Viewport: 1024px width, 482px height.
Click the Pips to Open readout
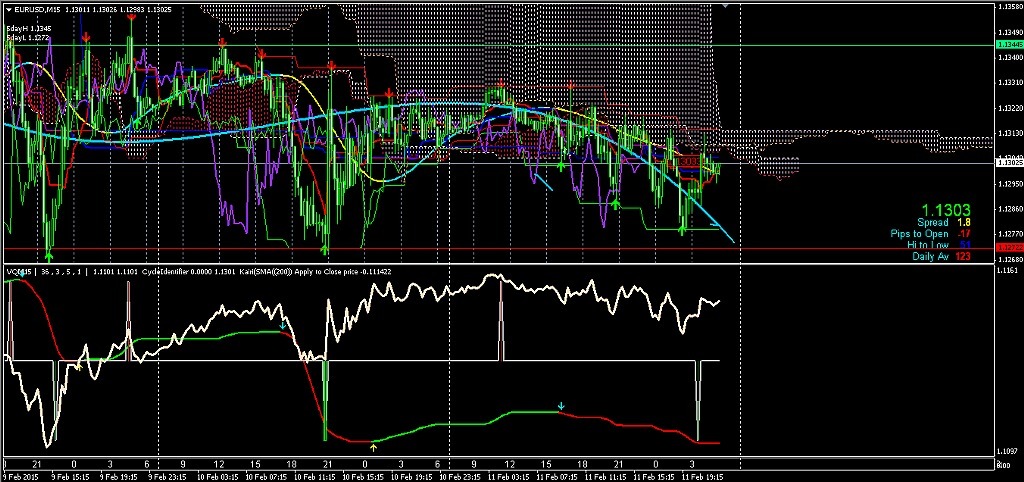coord(937,233)
